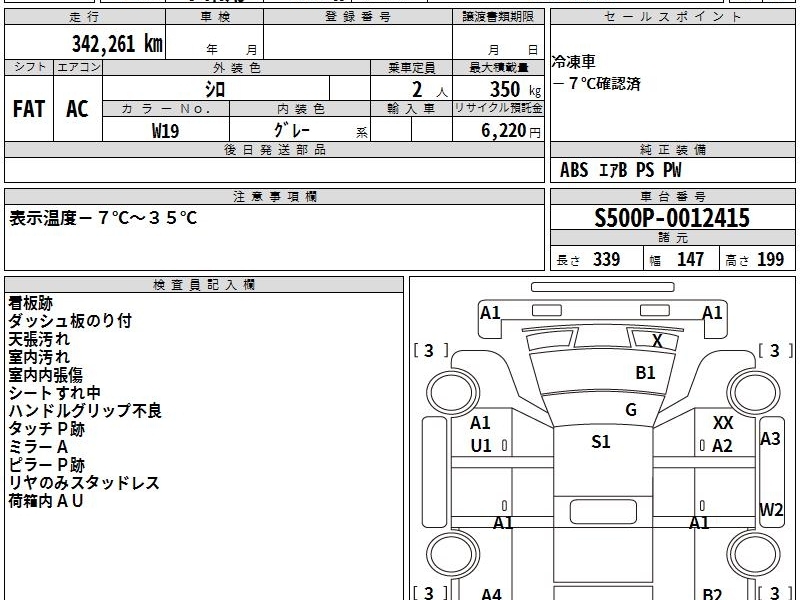Select the exterior color value シロ

(215, 89)
